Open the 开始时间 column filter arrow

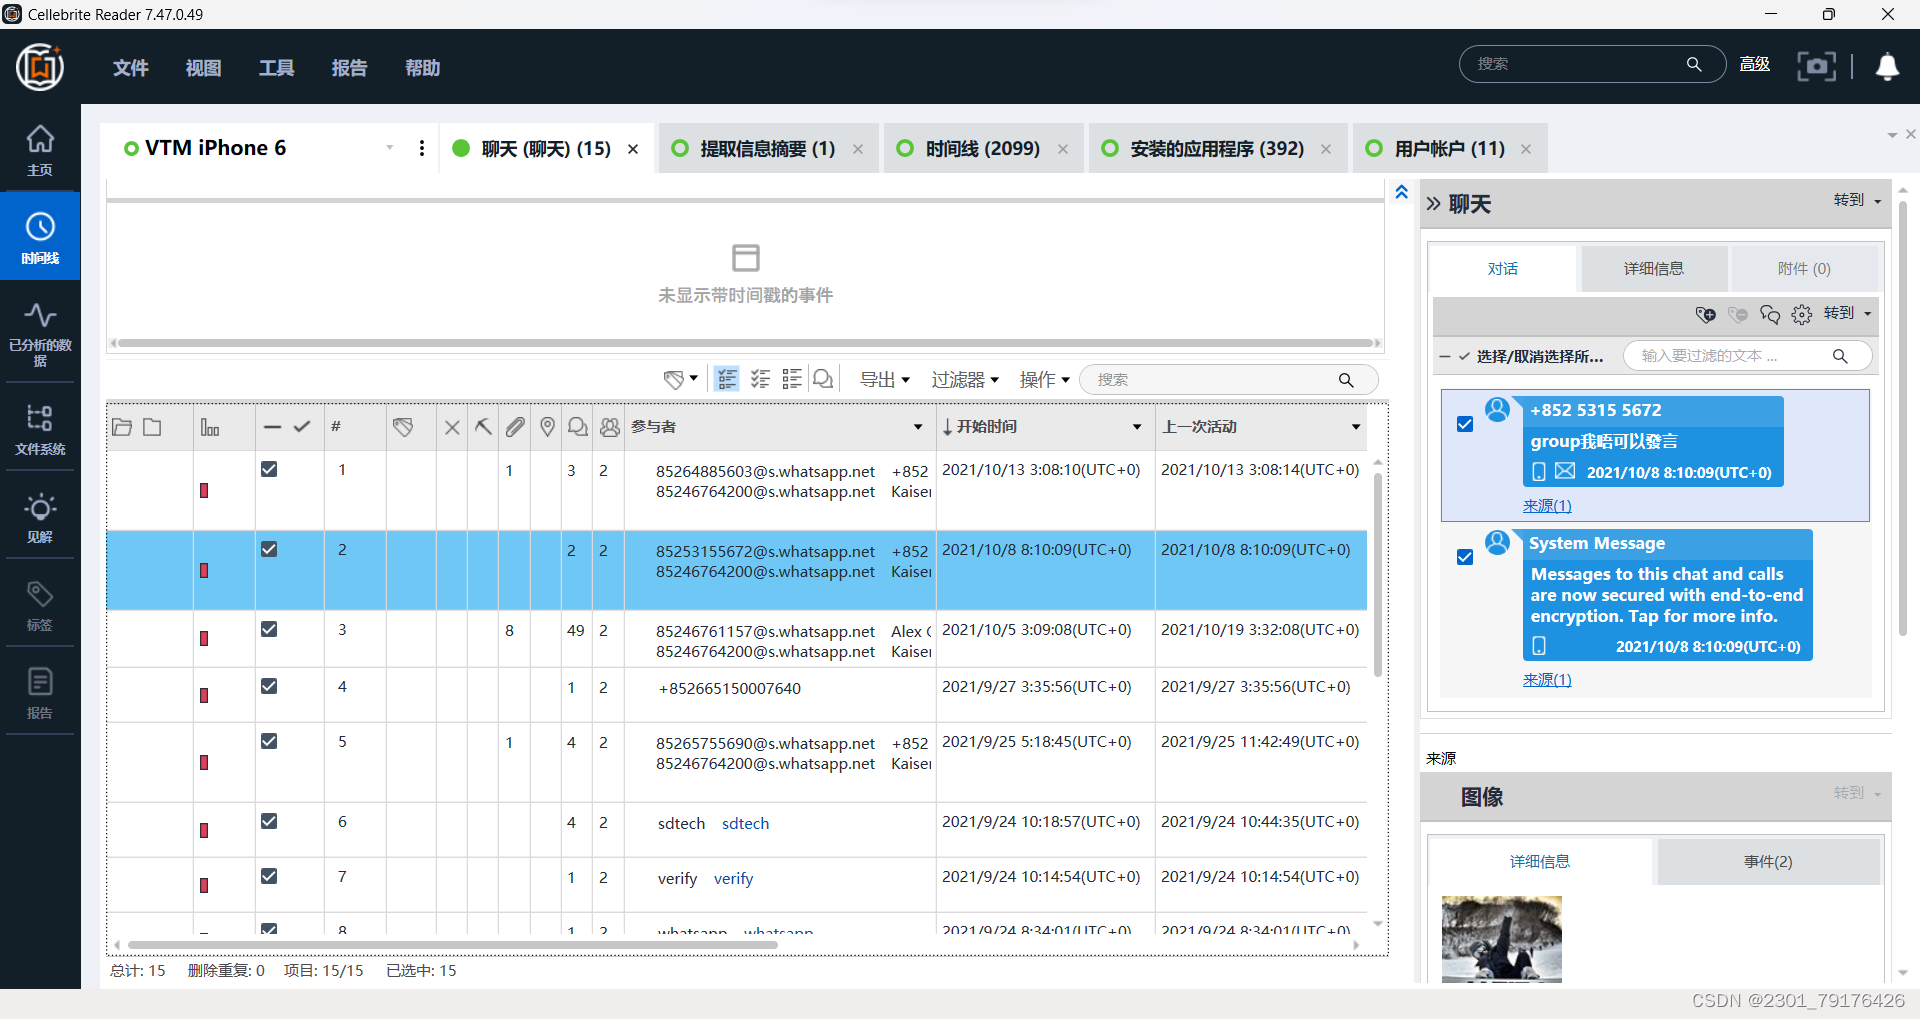[1137, 427]
